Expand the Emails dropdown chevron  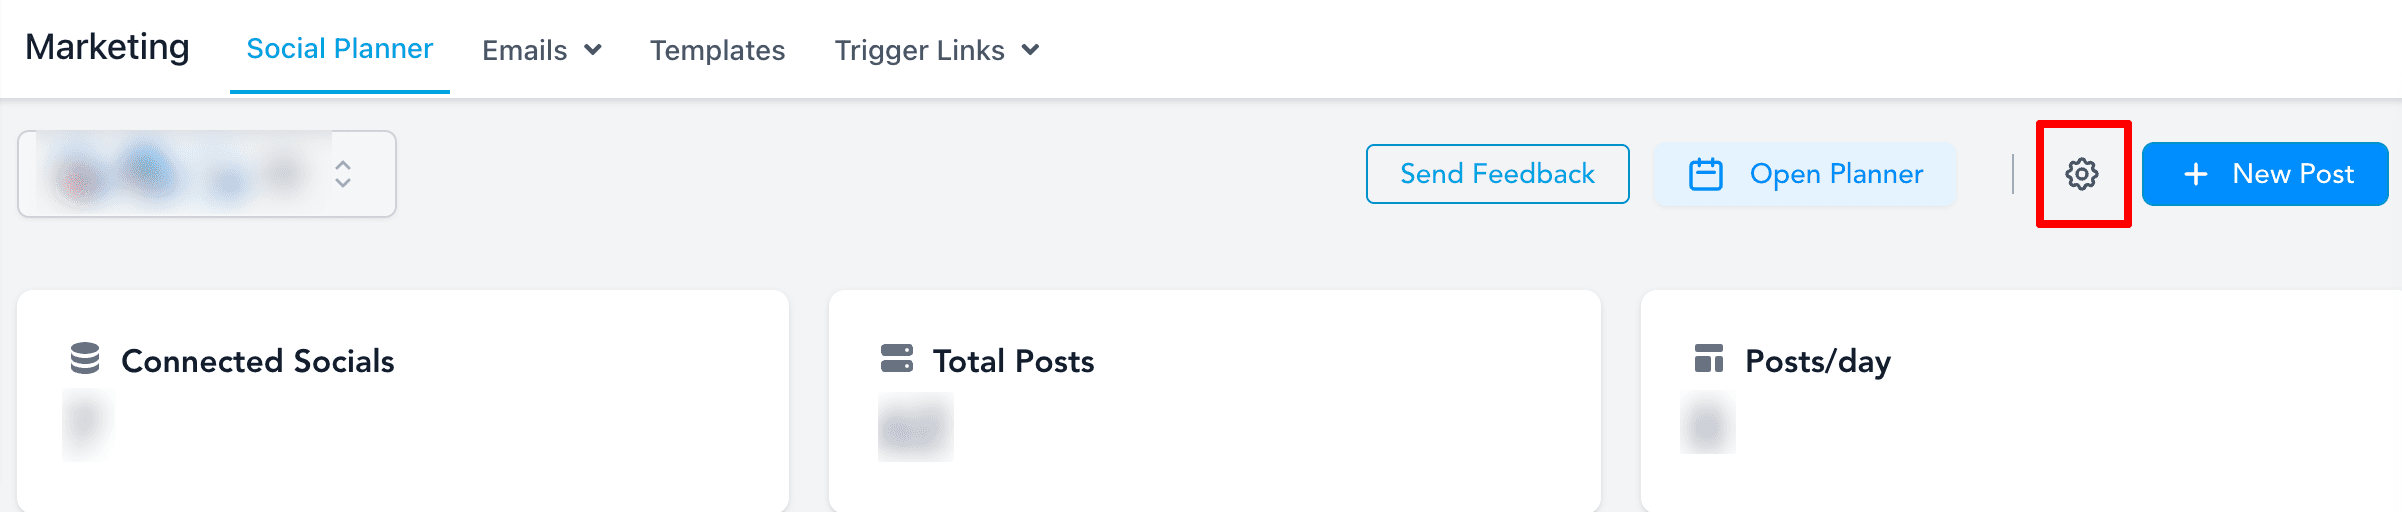(593, 50)
